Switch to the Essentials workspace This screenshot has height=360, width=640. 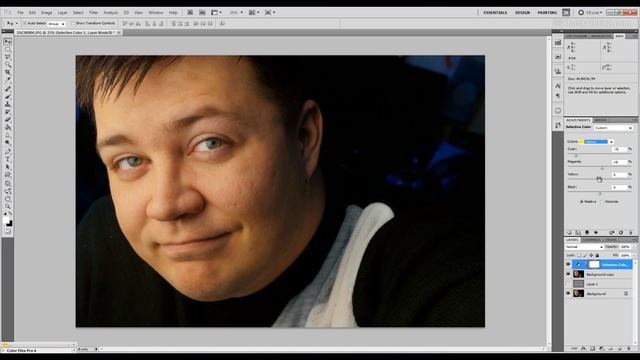pyautogui.click(x=495, y=13)
